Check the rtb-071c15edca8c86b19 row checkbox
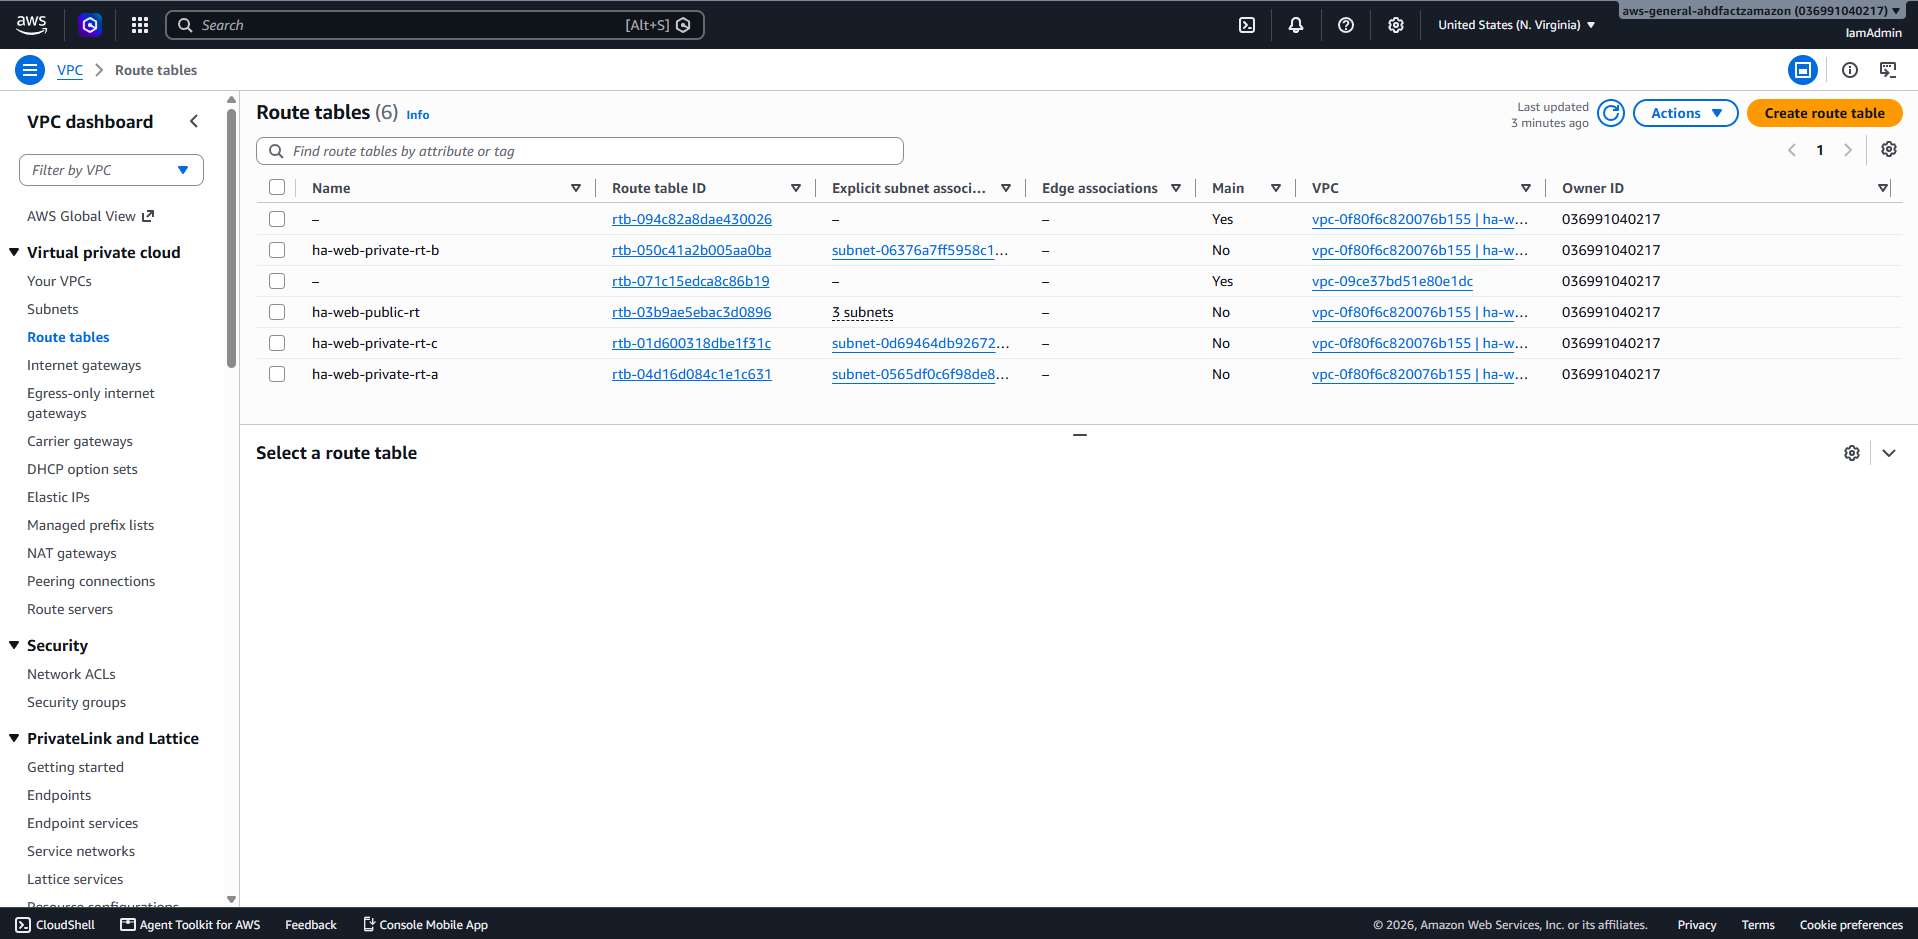 pos(277,281)
